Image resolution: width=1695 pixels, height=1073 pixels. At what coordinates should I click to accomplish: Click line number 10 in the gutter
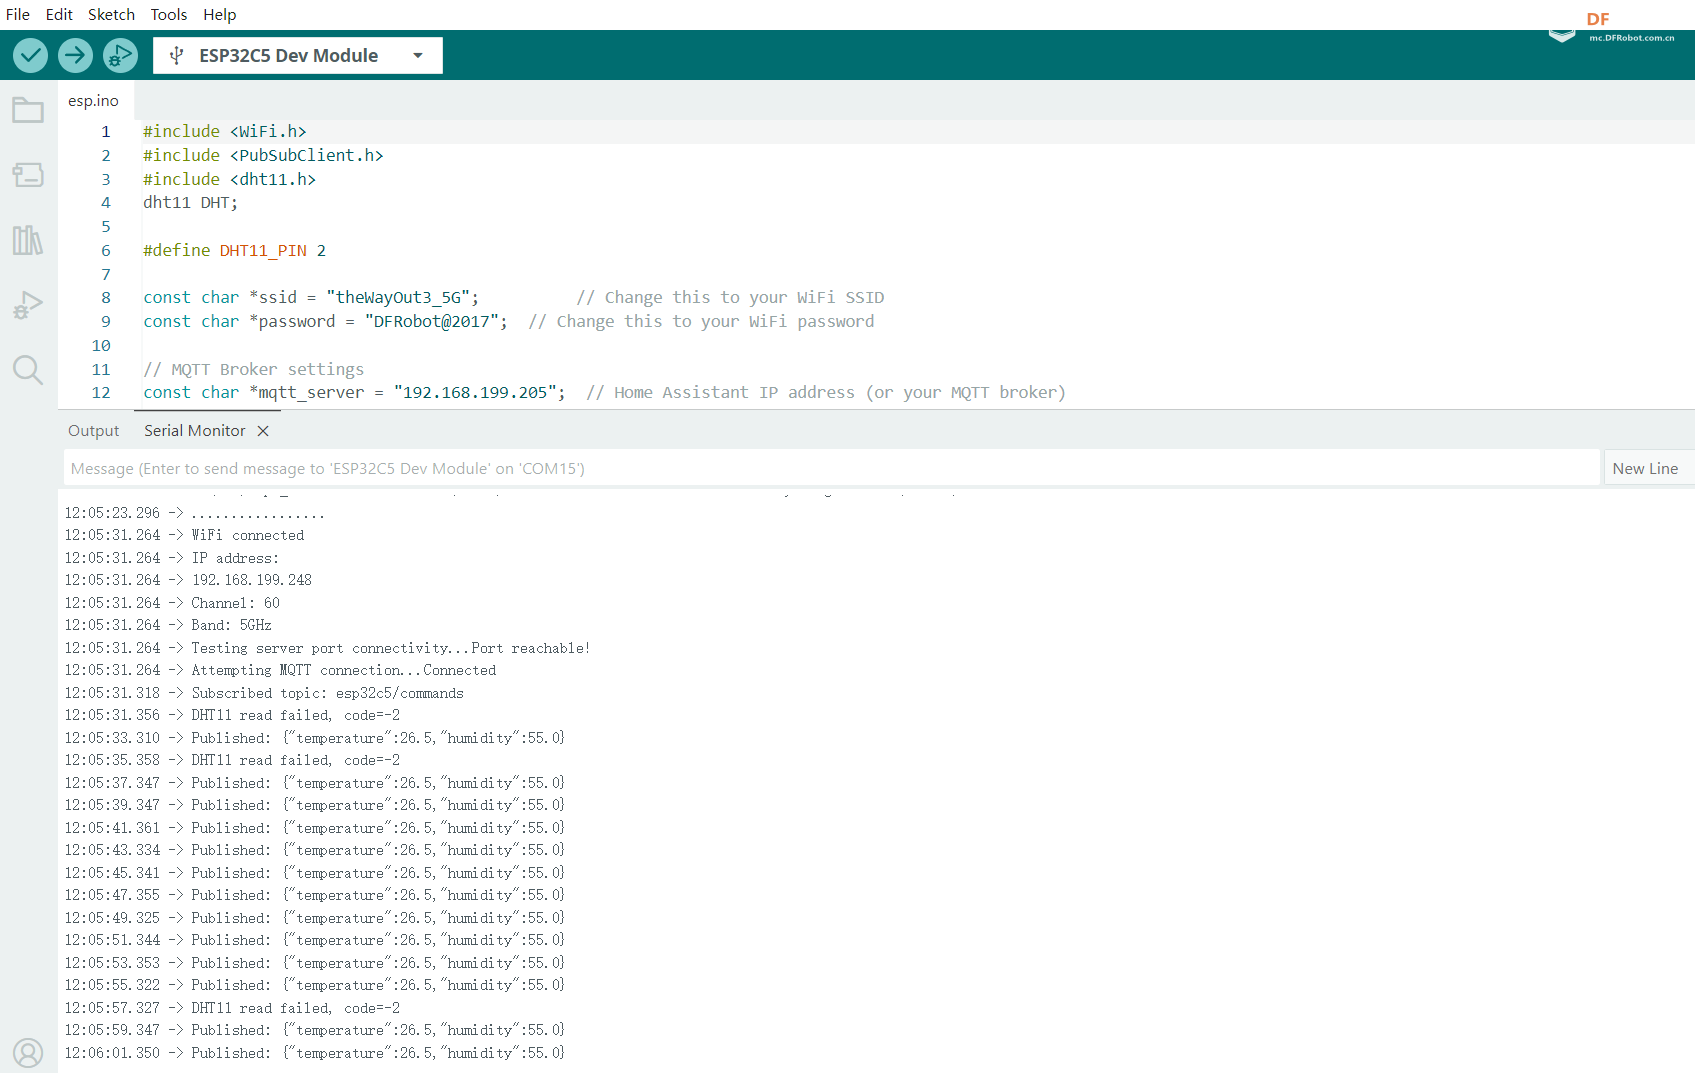[101, 346]
